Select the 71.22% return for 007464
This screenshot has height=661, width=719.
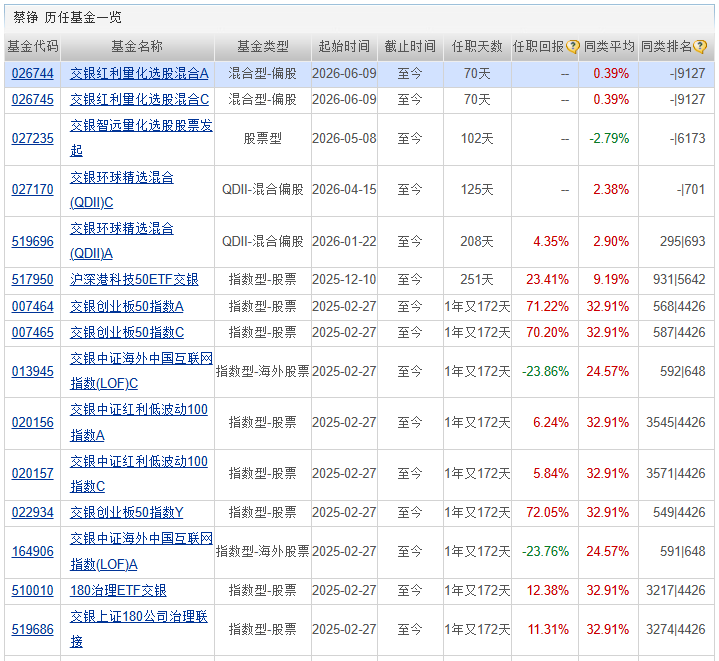click(548, 306)
